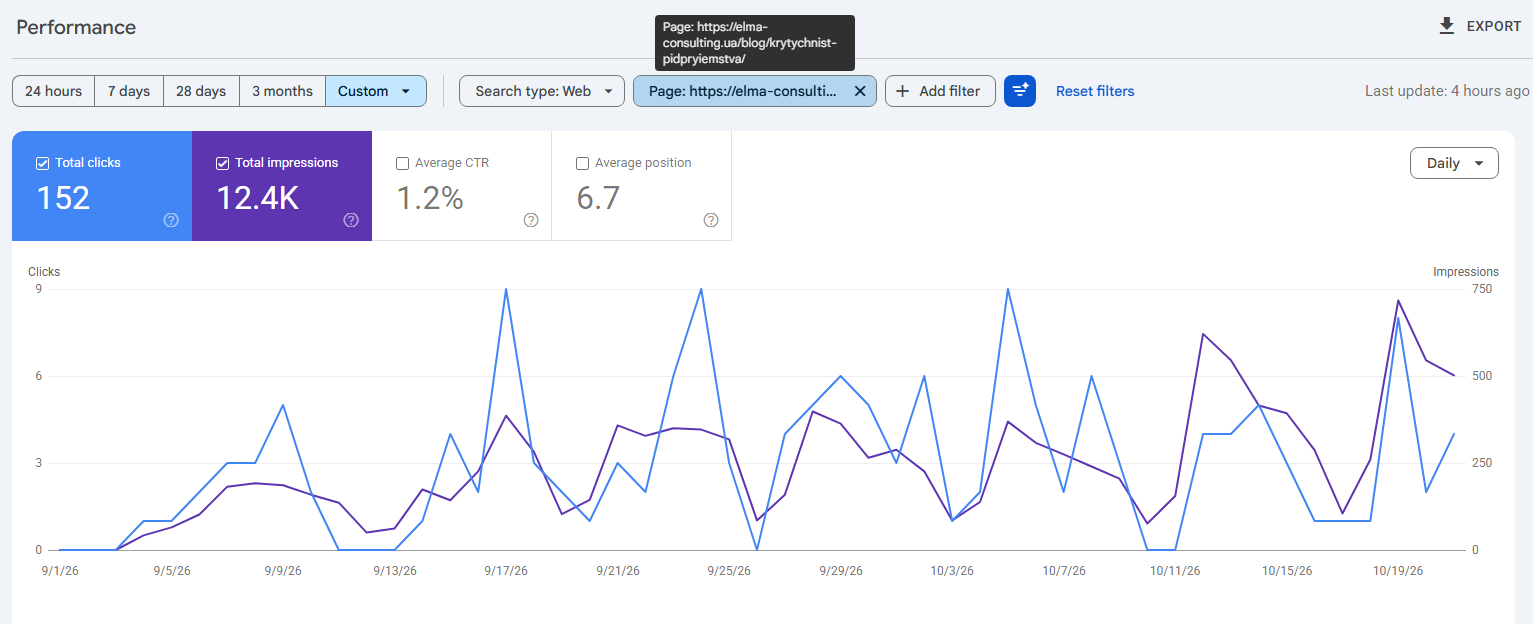Open help icon on Average position card
1533x624 pixels.
711,220
